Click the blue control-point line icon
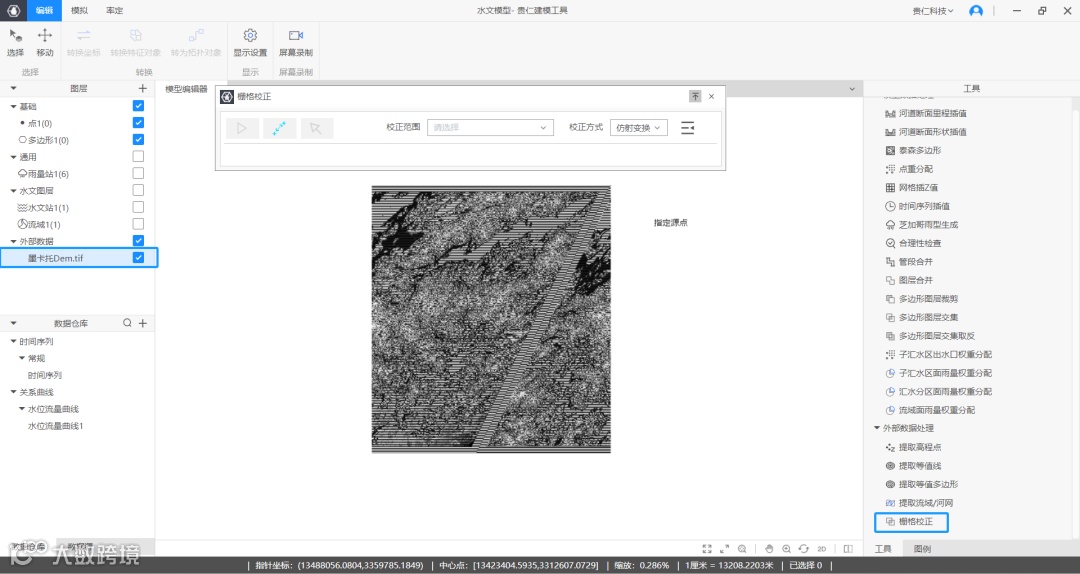This screenshot has height=574, width=1080. pyautogui.click(x=280, y=128)
